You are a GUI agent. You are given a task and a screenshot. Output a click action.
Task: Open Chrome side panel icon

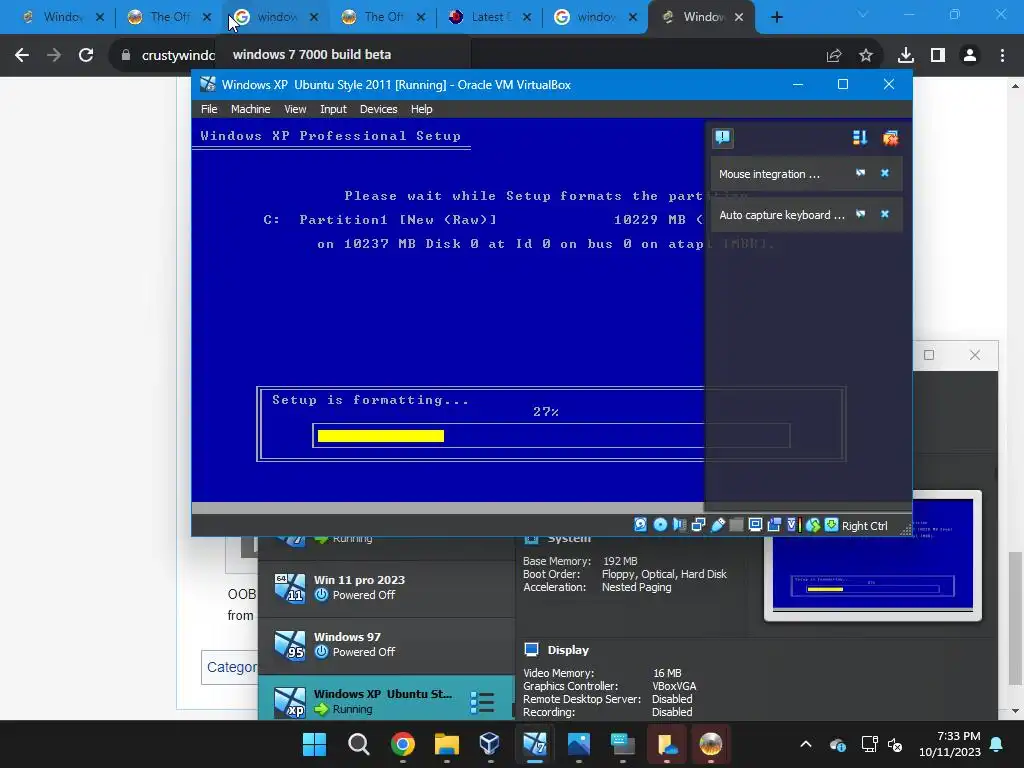(x=938, y=56)
